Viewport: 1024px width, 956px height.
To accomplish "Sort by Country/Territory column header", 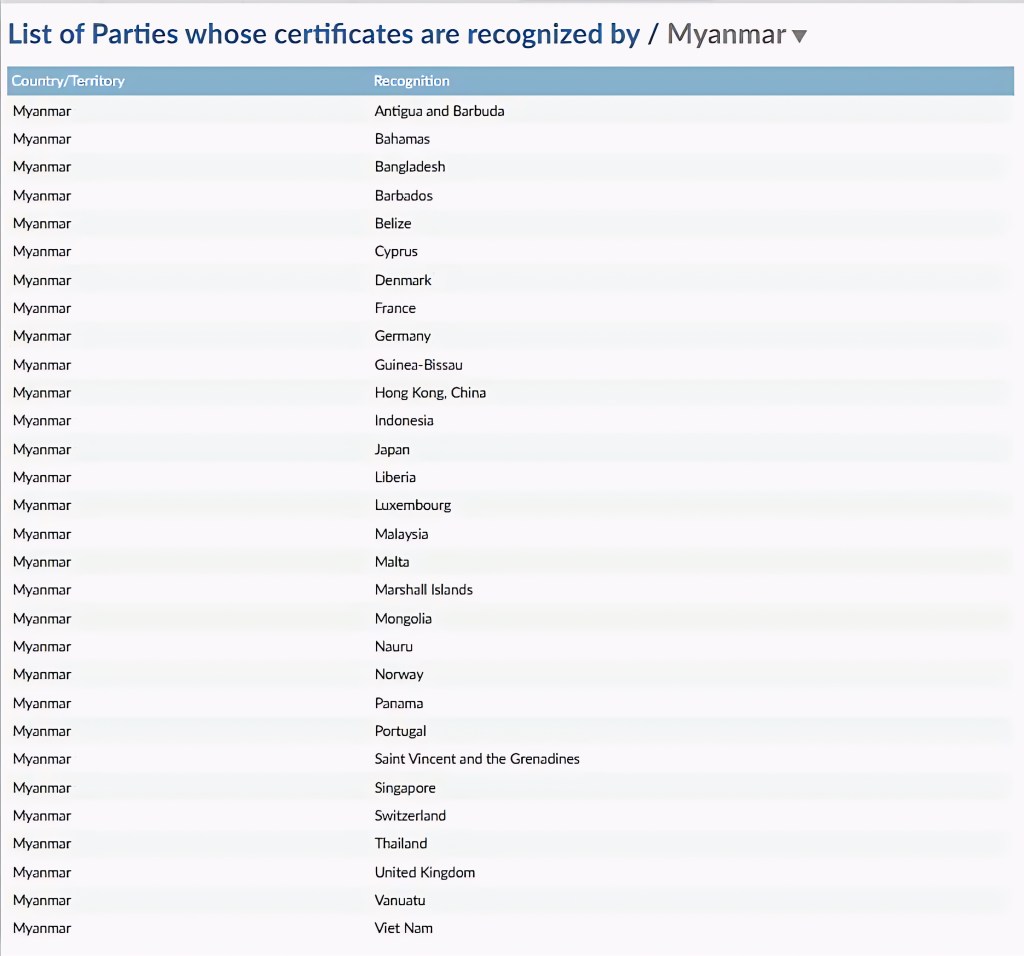I will [68, 81].
